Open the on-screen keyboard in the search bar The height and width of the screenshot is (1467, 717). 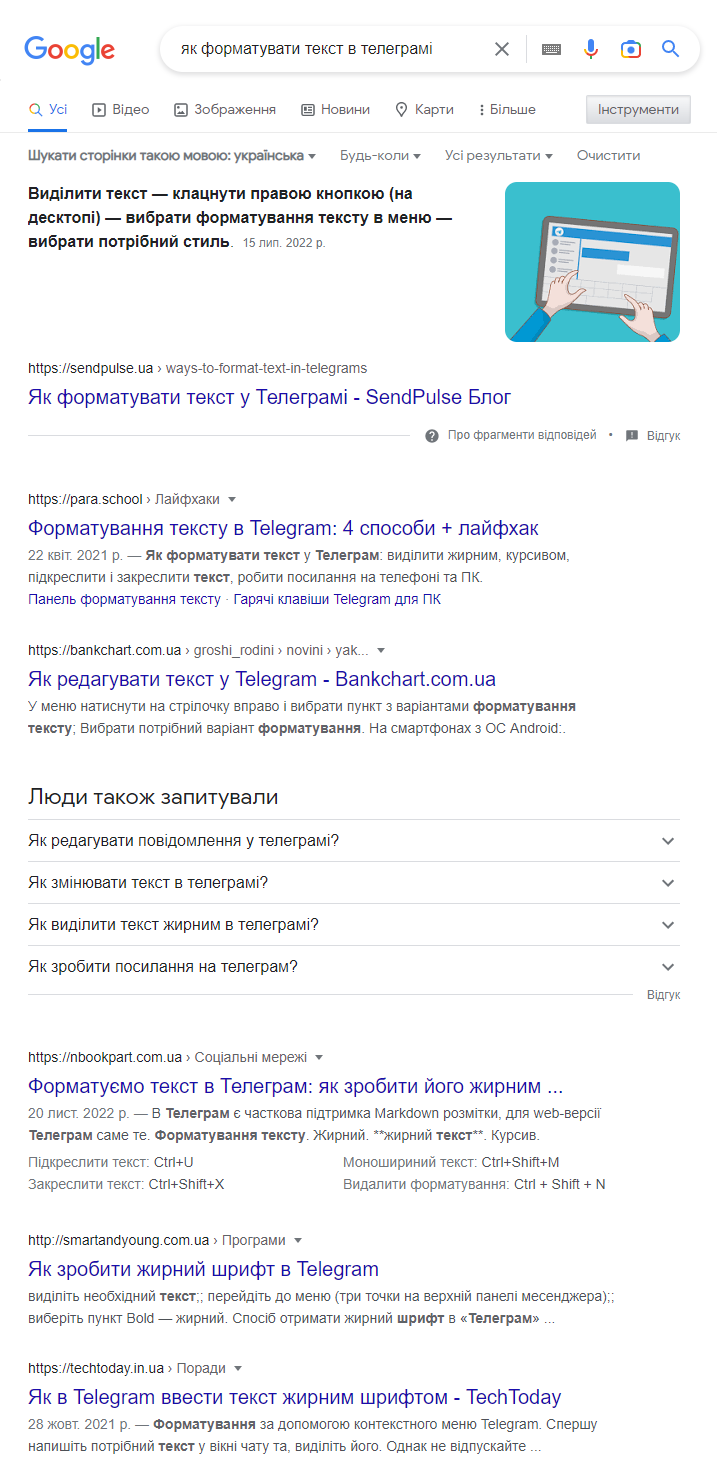click(551, 48)
